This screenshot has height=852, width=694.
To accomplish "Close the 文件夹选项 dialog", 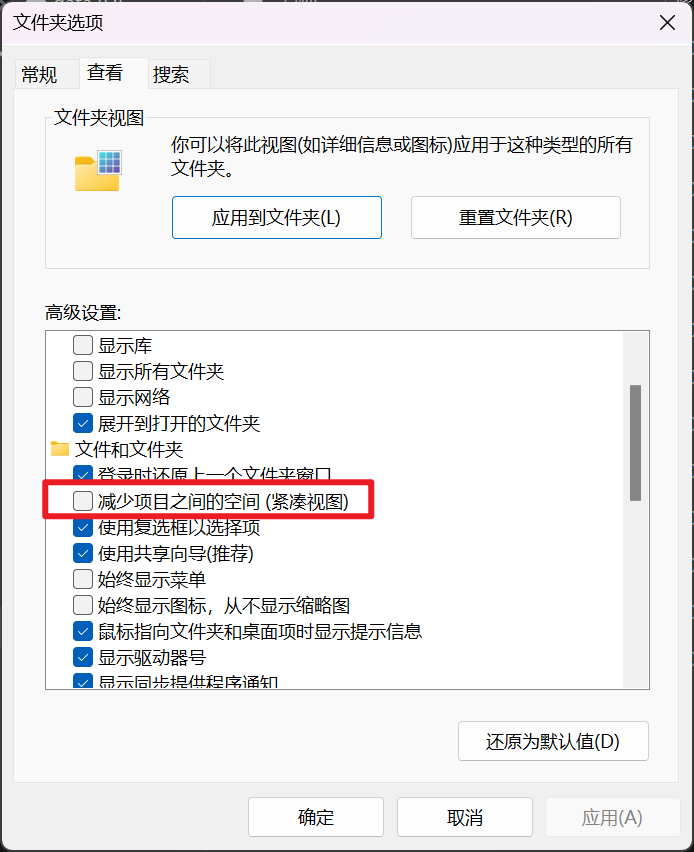I will click(x=667, y=23).
